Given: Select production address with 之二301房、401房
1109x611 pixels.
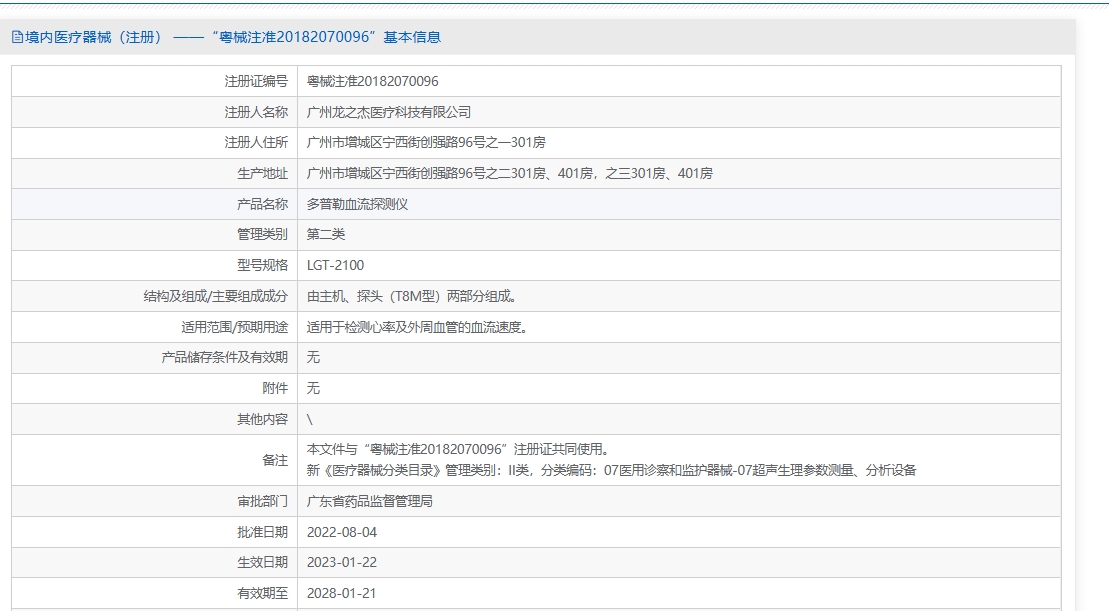Looking at the screenshot, I should pos(509,174).
